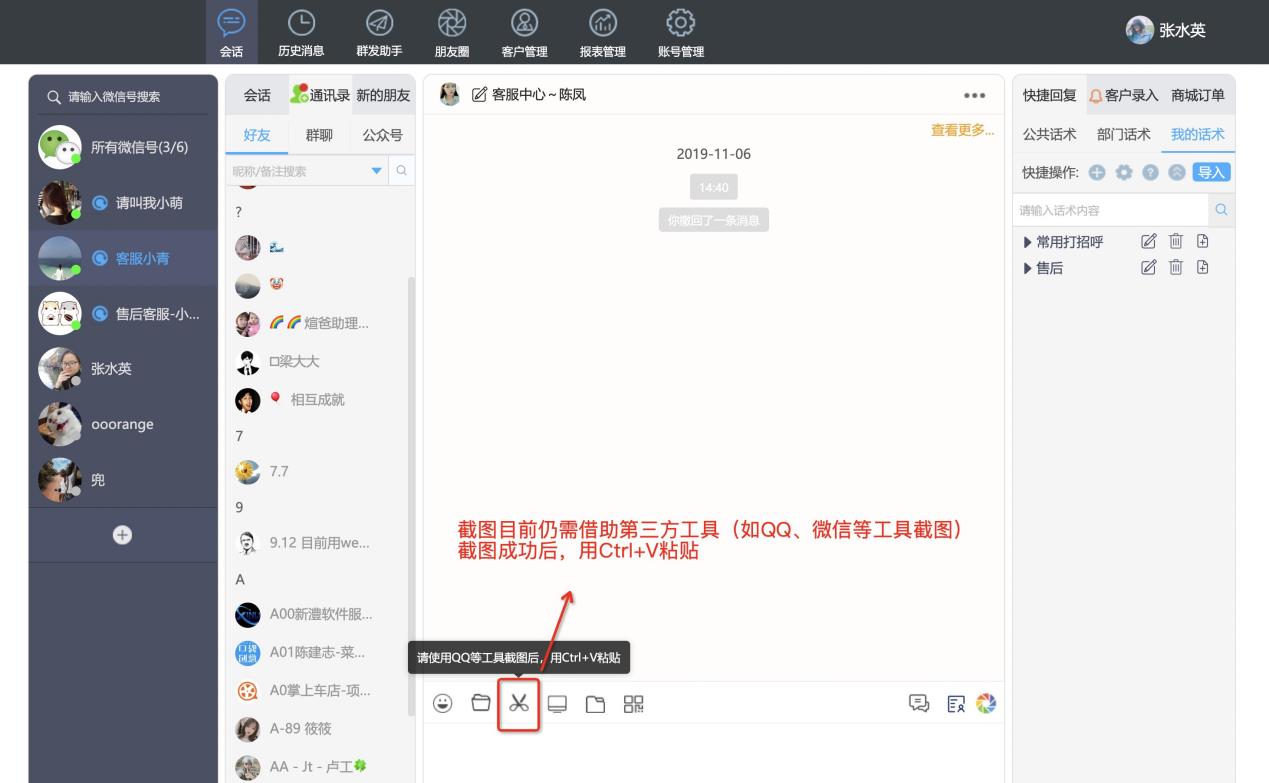The width and height of the screenshot is (1269, 783).
Task: Delete the 售后 script group
Action: (1176, 267)
